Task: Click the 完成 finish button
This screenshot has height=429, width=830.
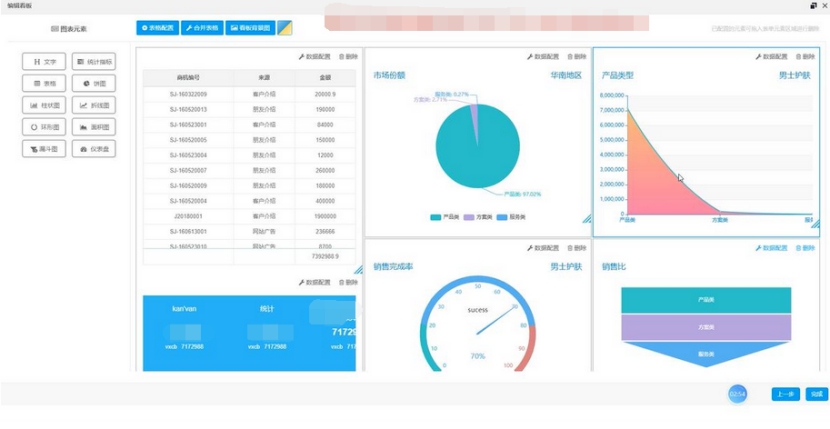Action: [x=817, y=395]
